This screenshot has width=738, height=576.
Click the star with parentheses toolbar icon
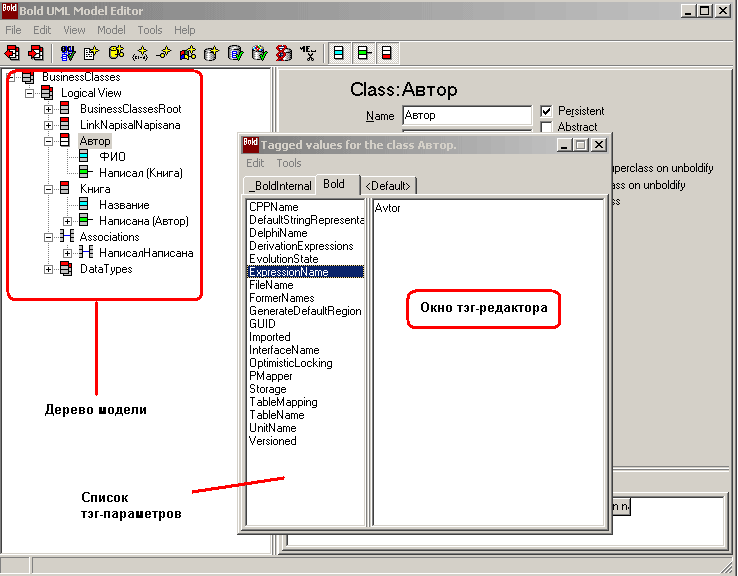click(140, 53)
